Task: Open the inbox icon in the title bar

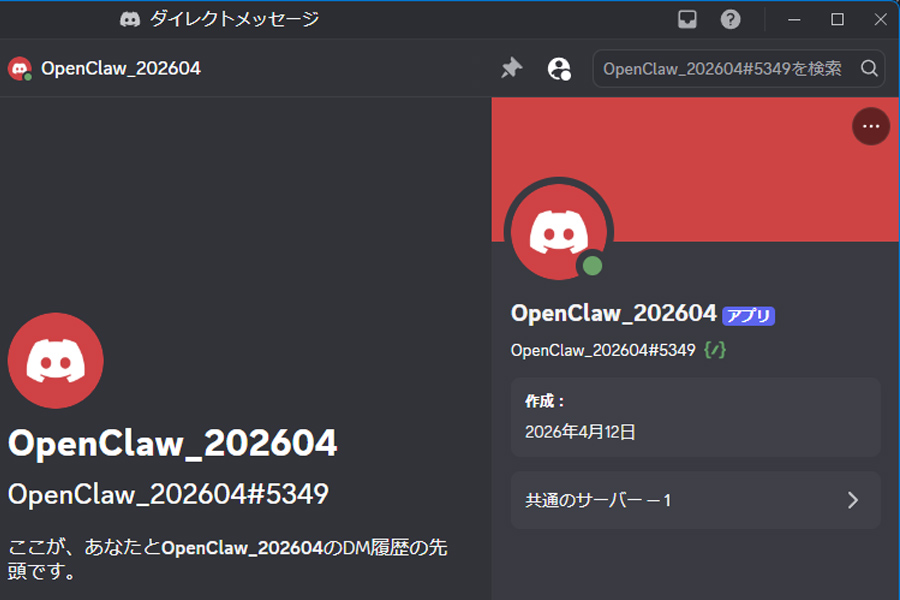Action: click(686, 18)
